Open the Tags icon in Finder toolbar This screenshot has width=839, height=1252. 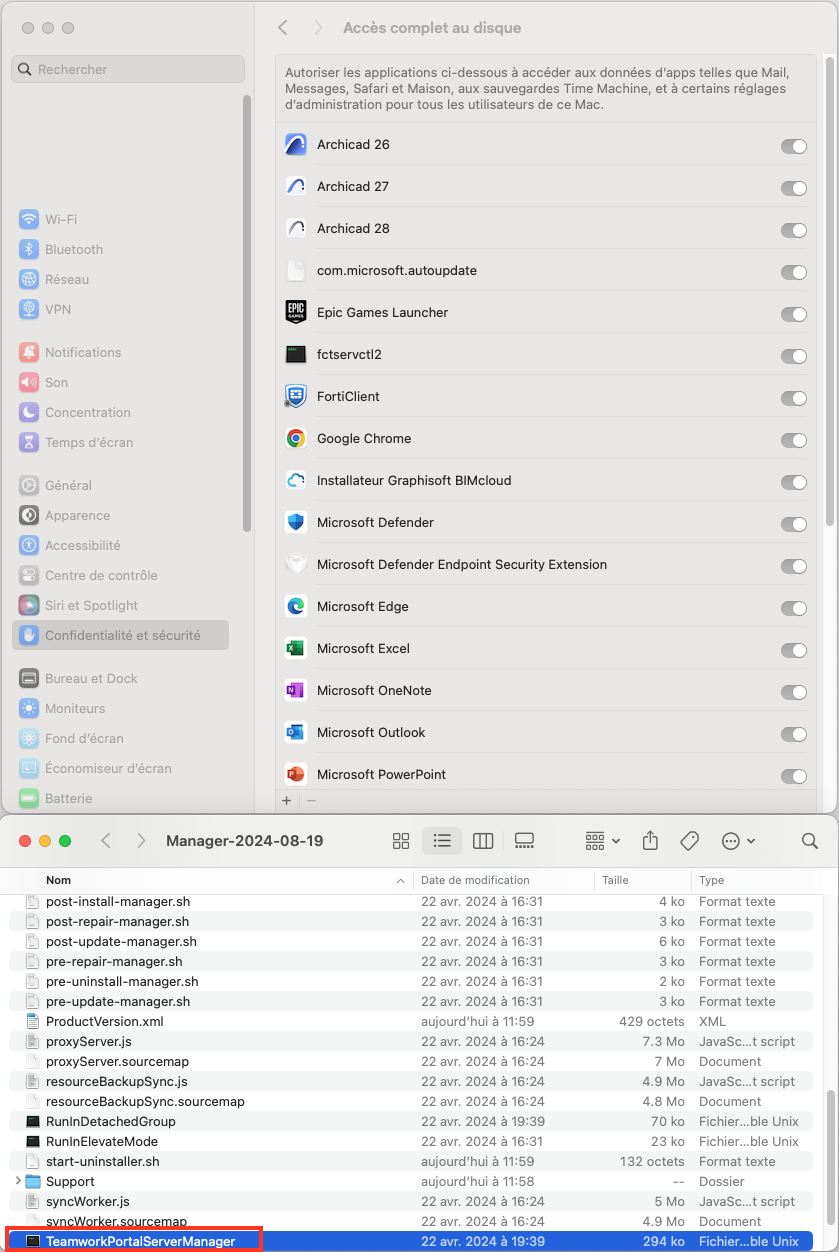[689, 841]
